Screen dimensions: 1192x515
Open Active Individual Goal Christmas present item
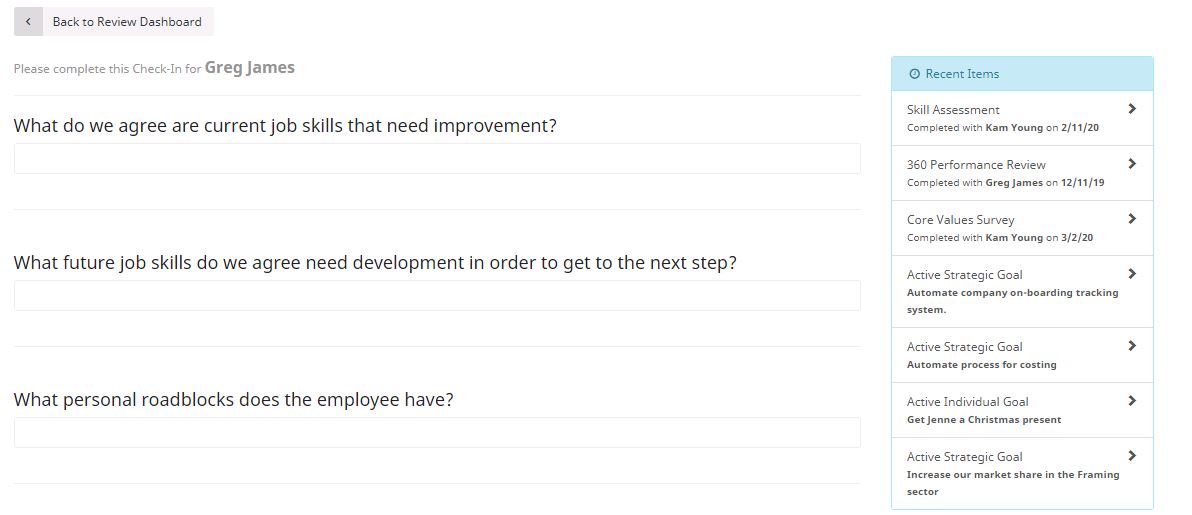(1022, 409)
